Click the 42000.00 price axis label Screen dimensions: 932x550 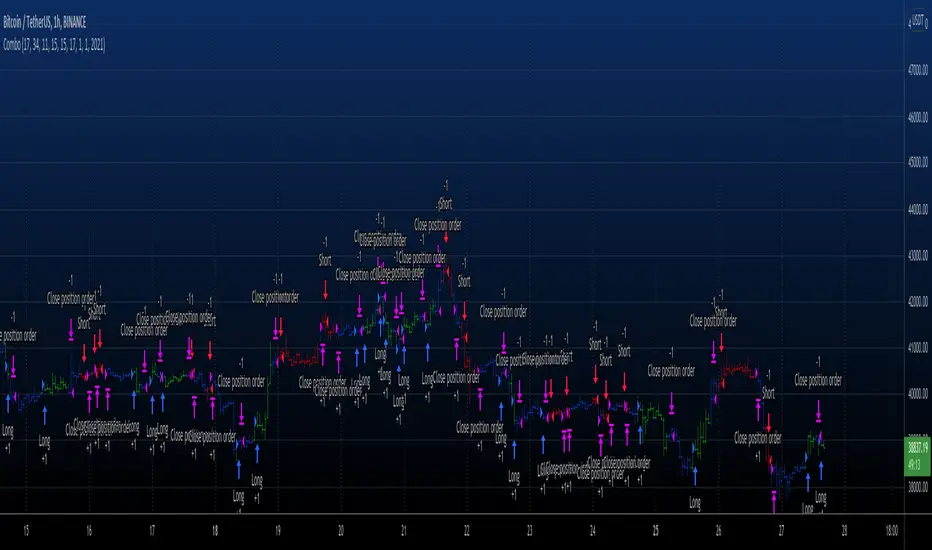pos(918,301)
